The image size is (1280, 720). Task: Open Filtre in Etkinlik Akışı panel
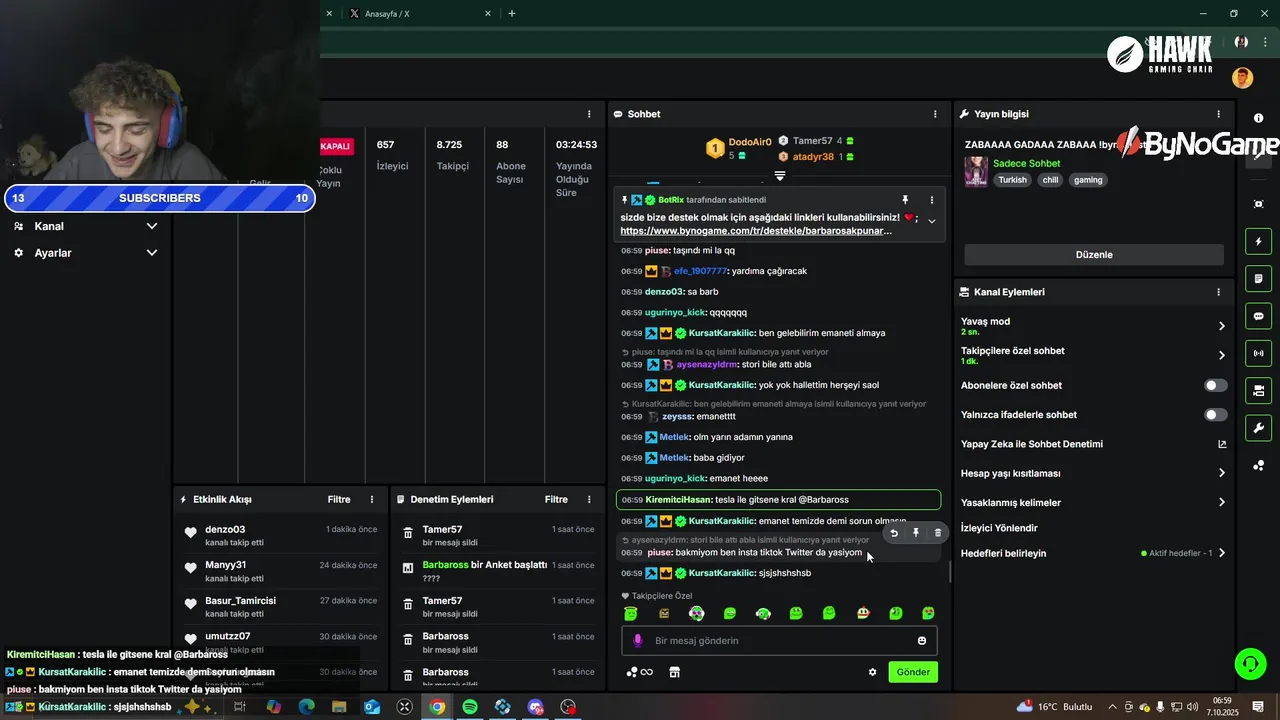[339, 499]
